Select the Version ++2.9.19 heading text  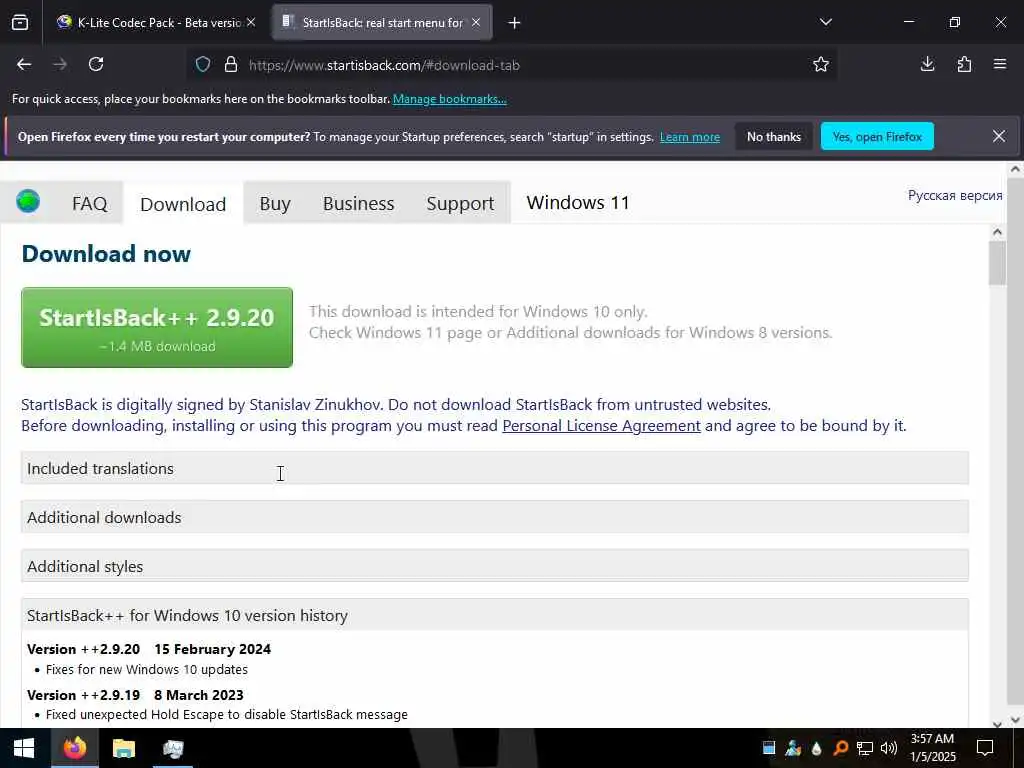click(135, 695)
